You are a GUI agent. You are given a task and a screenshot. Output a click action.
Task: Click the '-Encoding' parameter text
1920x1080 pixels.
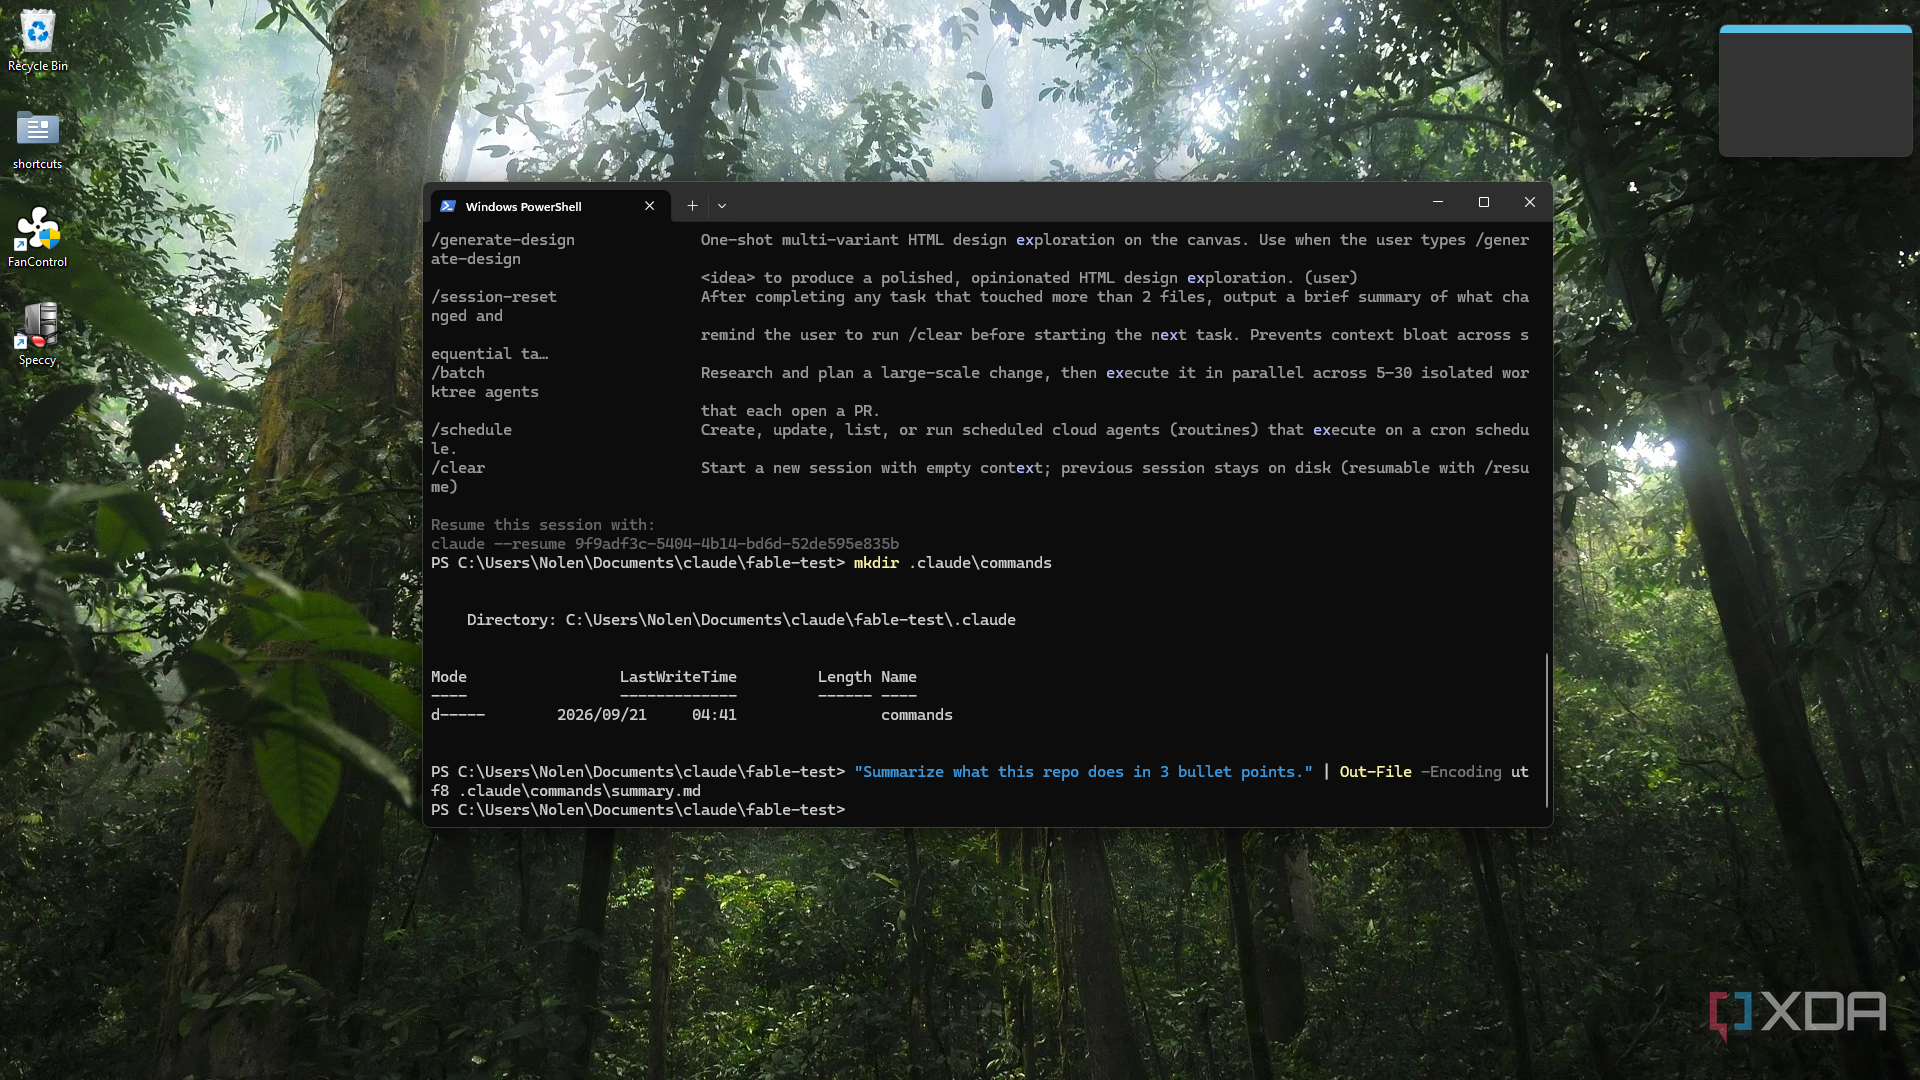pyautogui.click(x=1461, y=772)
